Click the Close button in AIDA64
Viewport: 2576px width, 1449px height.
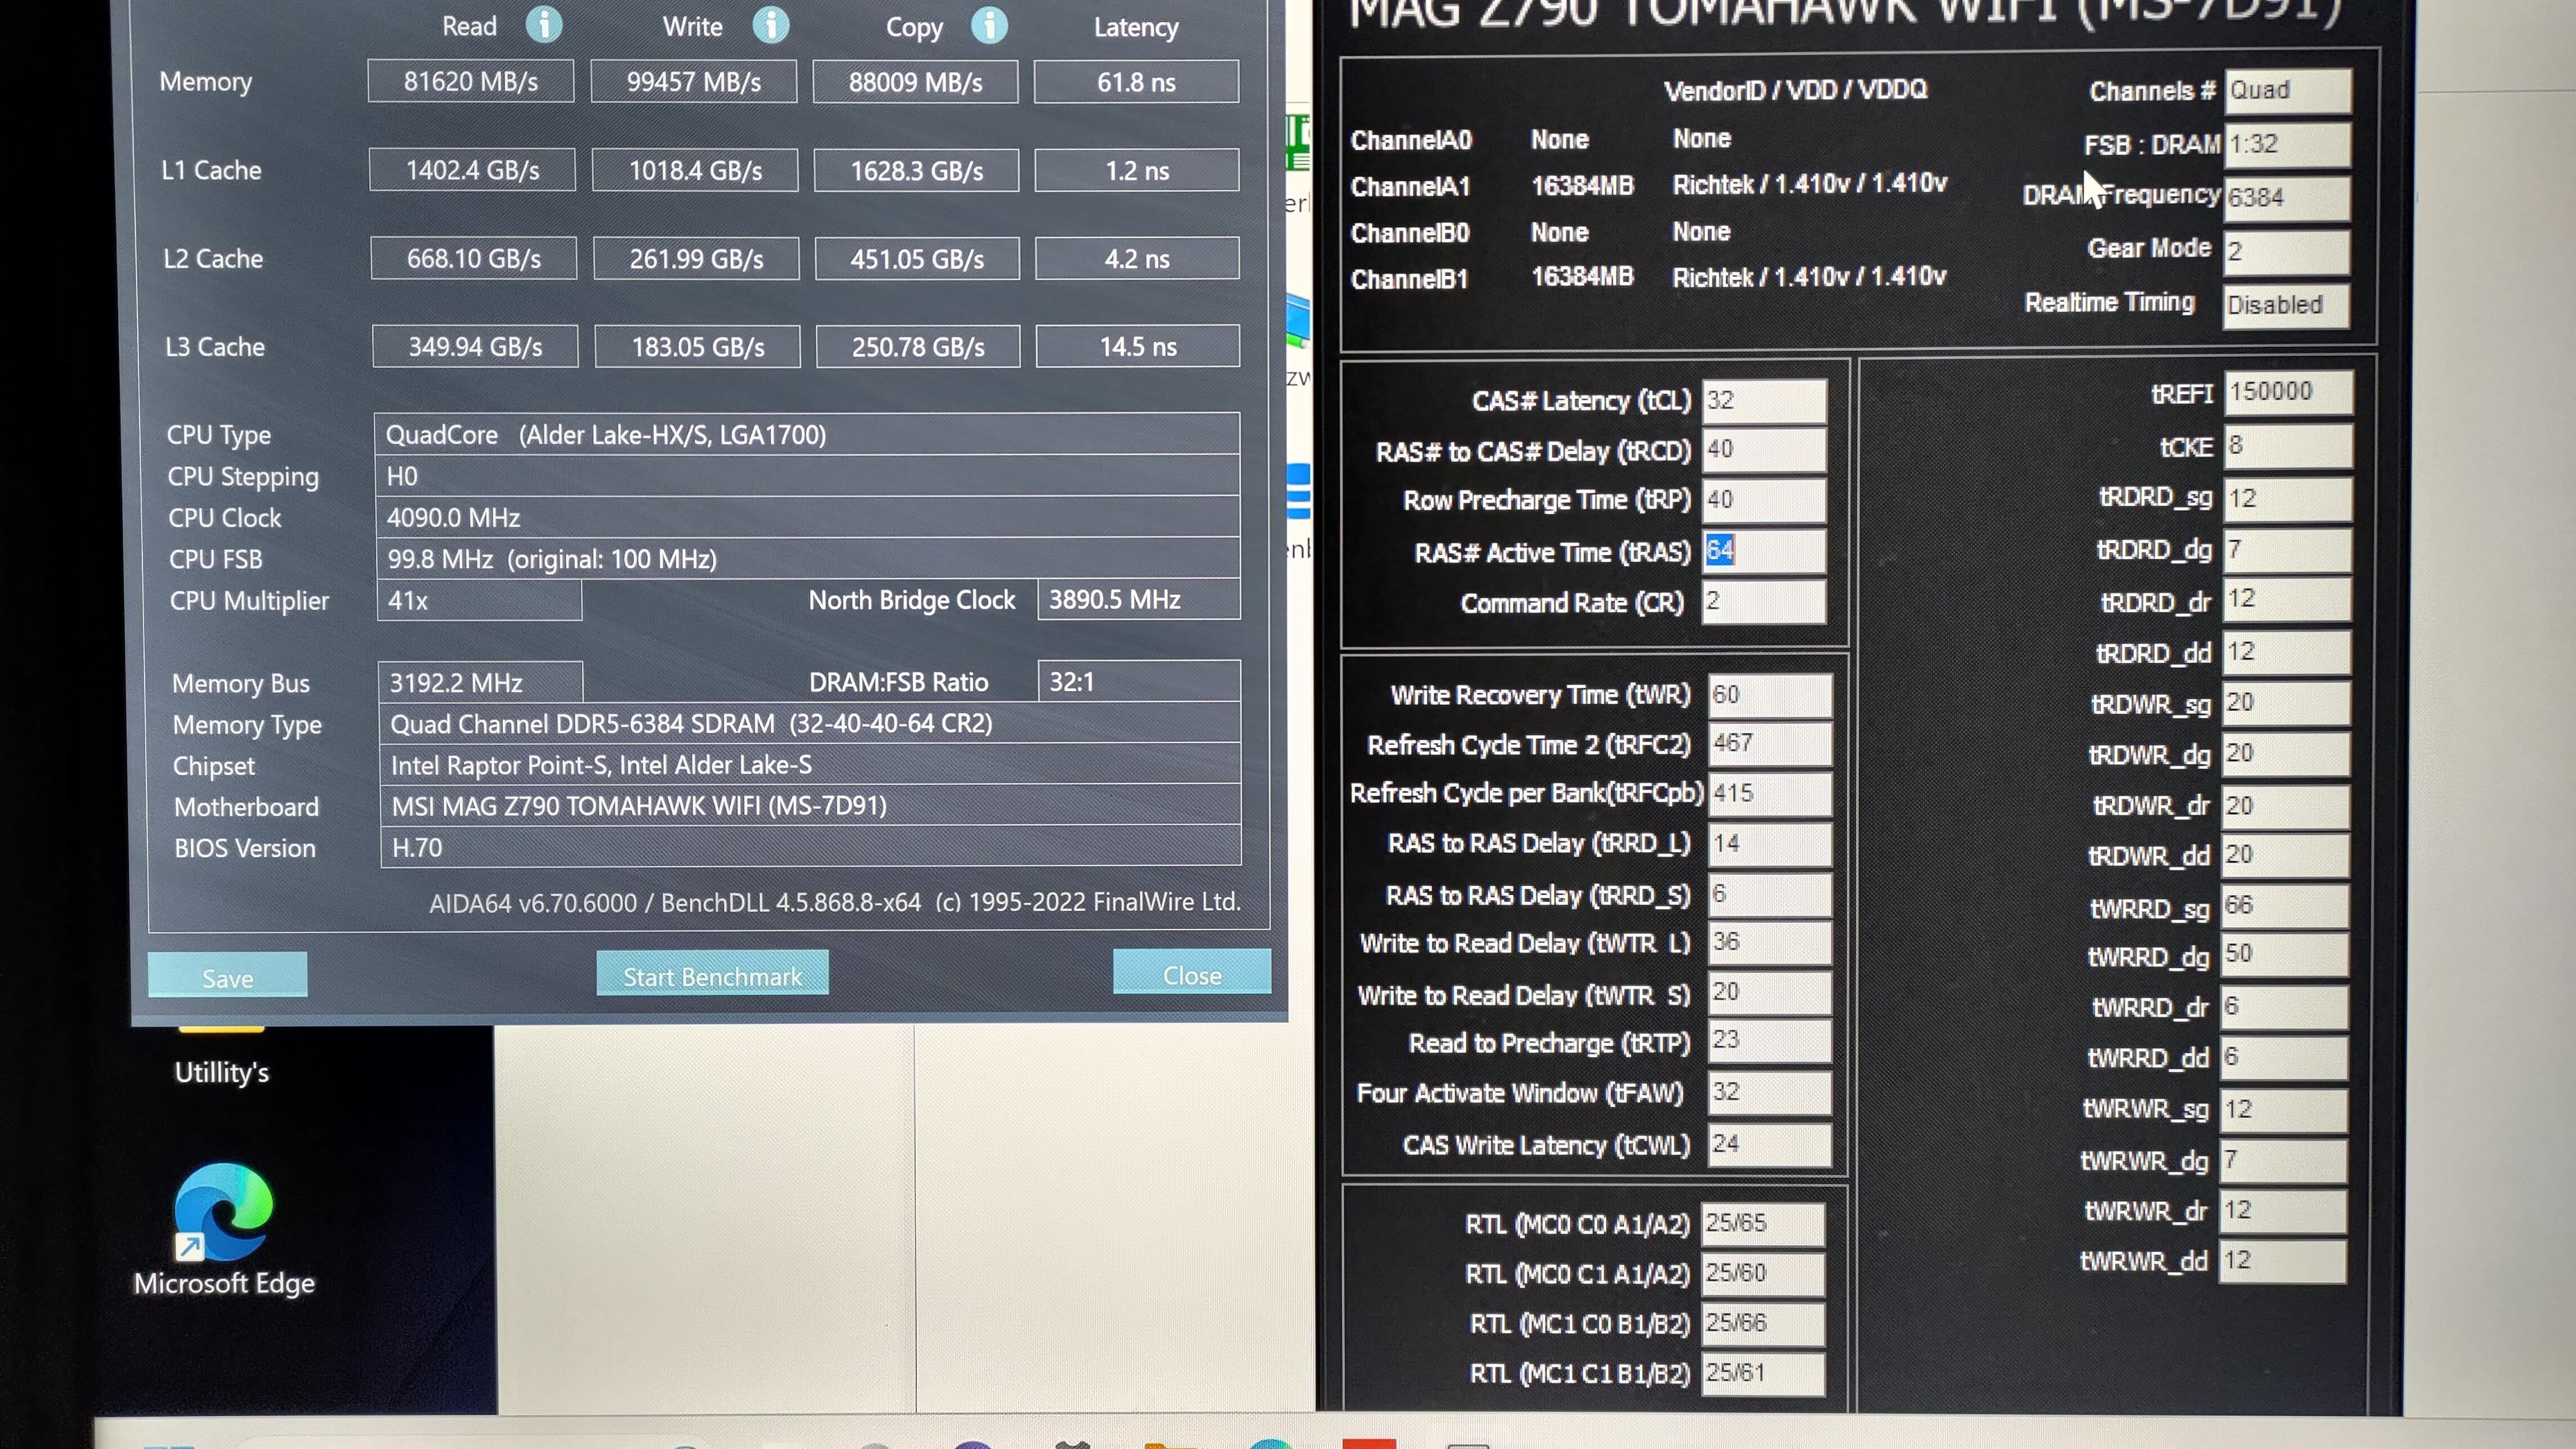1192,972
